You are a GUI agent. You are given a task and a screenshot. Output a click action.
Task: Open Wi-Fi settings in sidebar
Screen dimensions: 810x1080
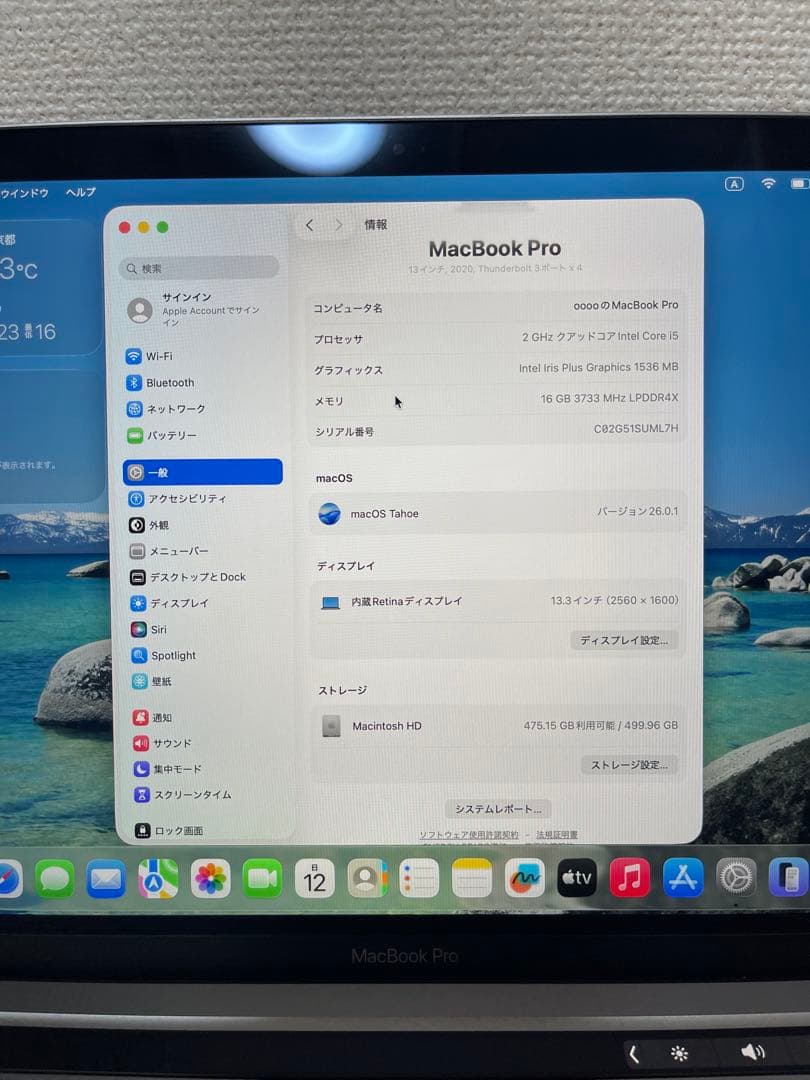coord(149,356)
